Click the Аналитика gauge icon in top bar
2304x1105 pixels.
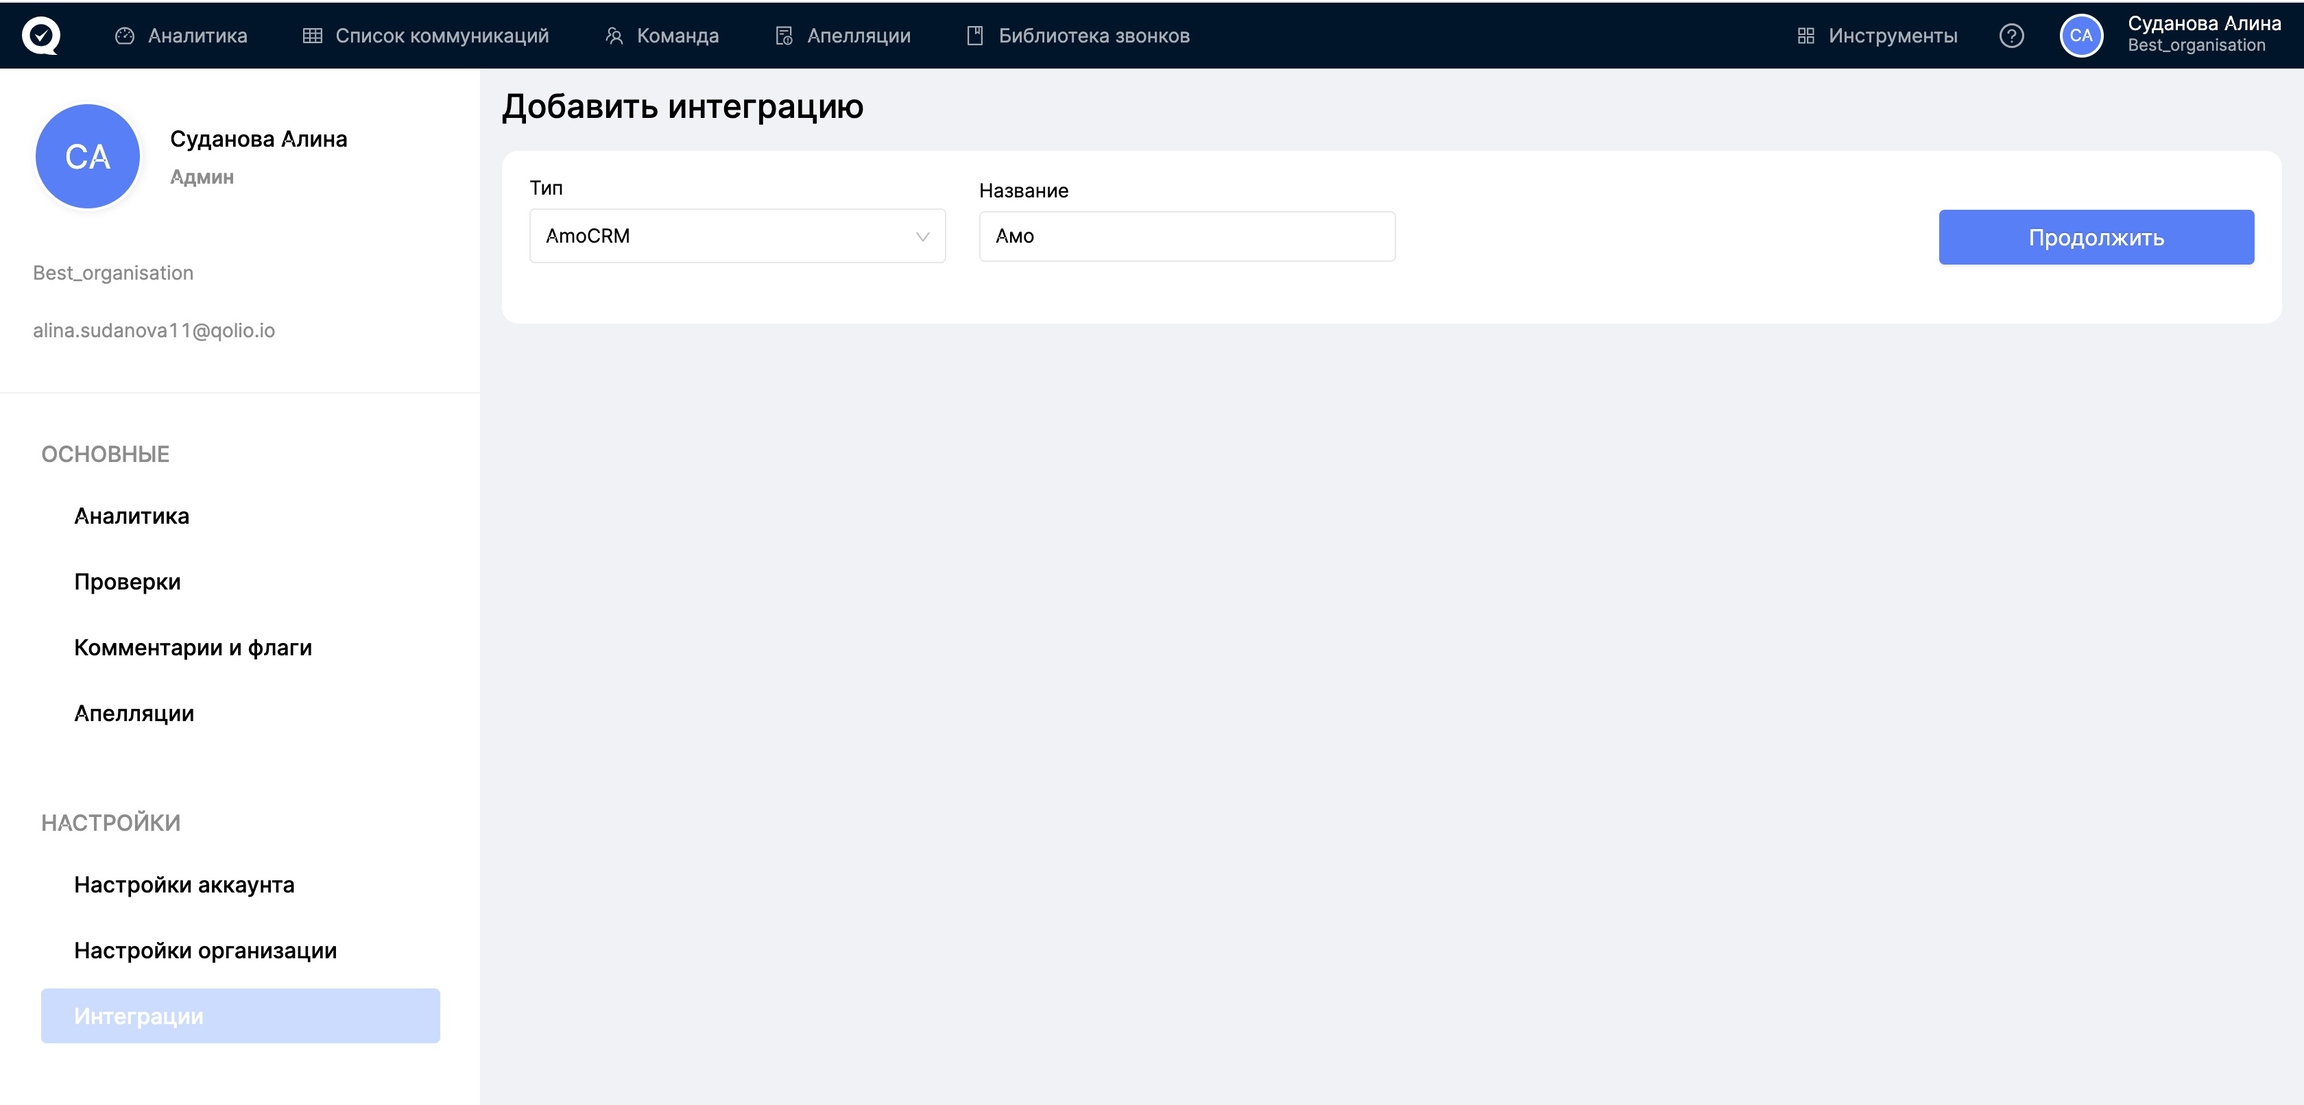click(x=125, y=36)
